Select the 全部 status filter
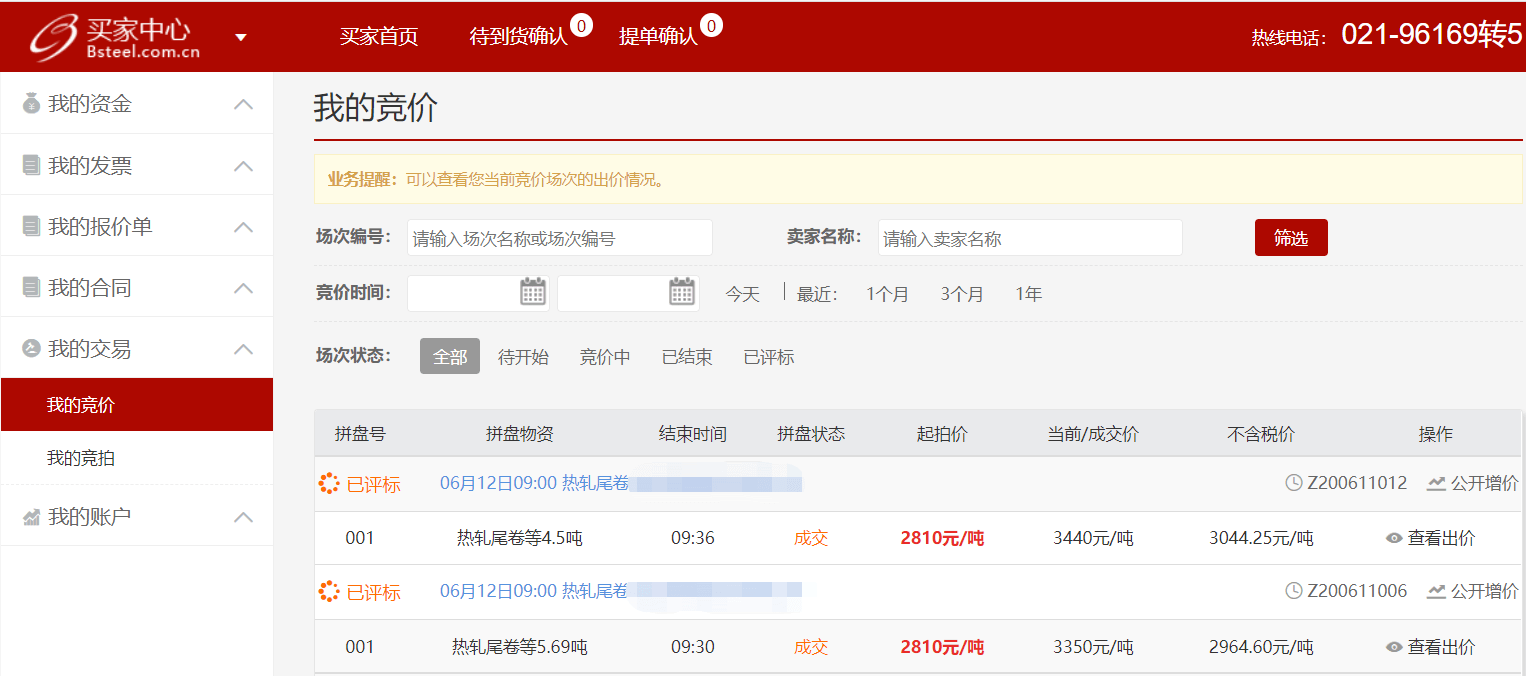 (449, 357)
